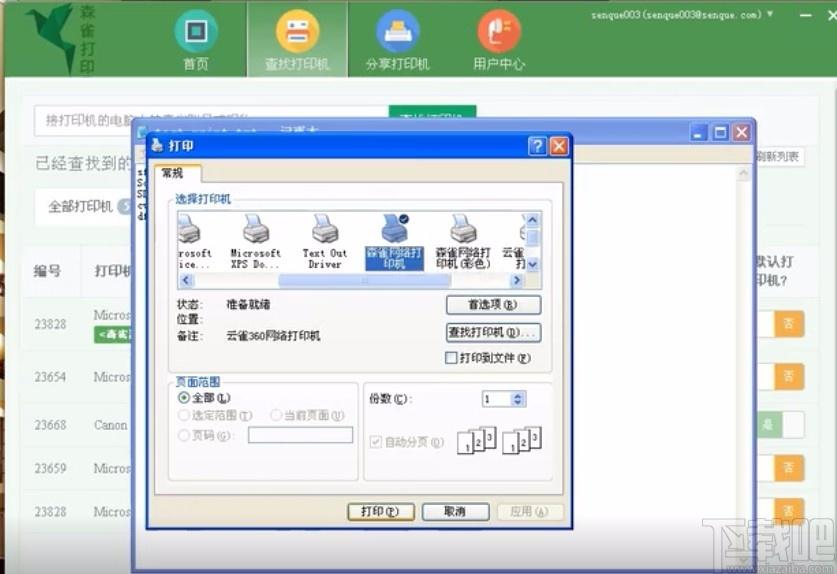Click the 云雀360网络打印机 remark text
The height and width of the screenshot is (574, 837).
pyautogui.click(x=273, y=336)
